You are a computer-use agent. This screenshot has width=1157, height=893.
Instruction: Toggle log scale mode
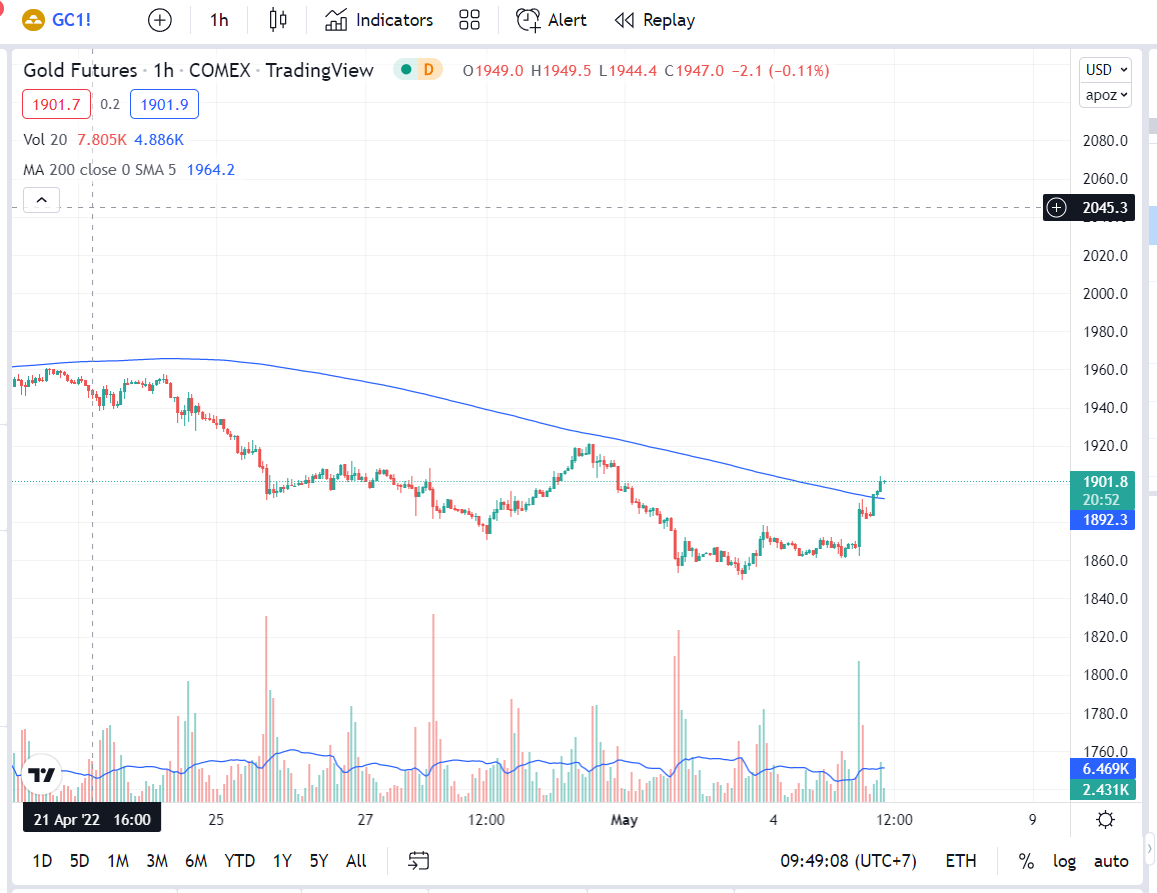[1064, 861]
